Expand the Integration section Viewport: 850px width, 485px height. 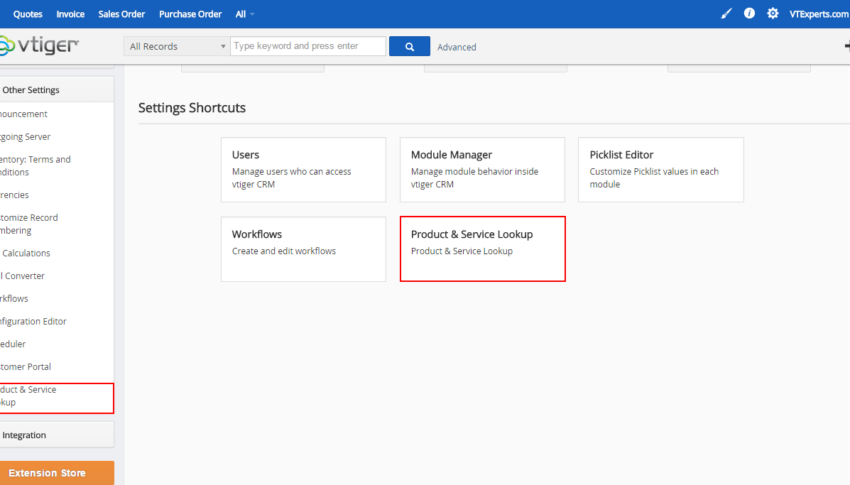tap(56, 435)
